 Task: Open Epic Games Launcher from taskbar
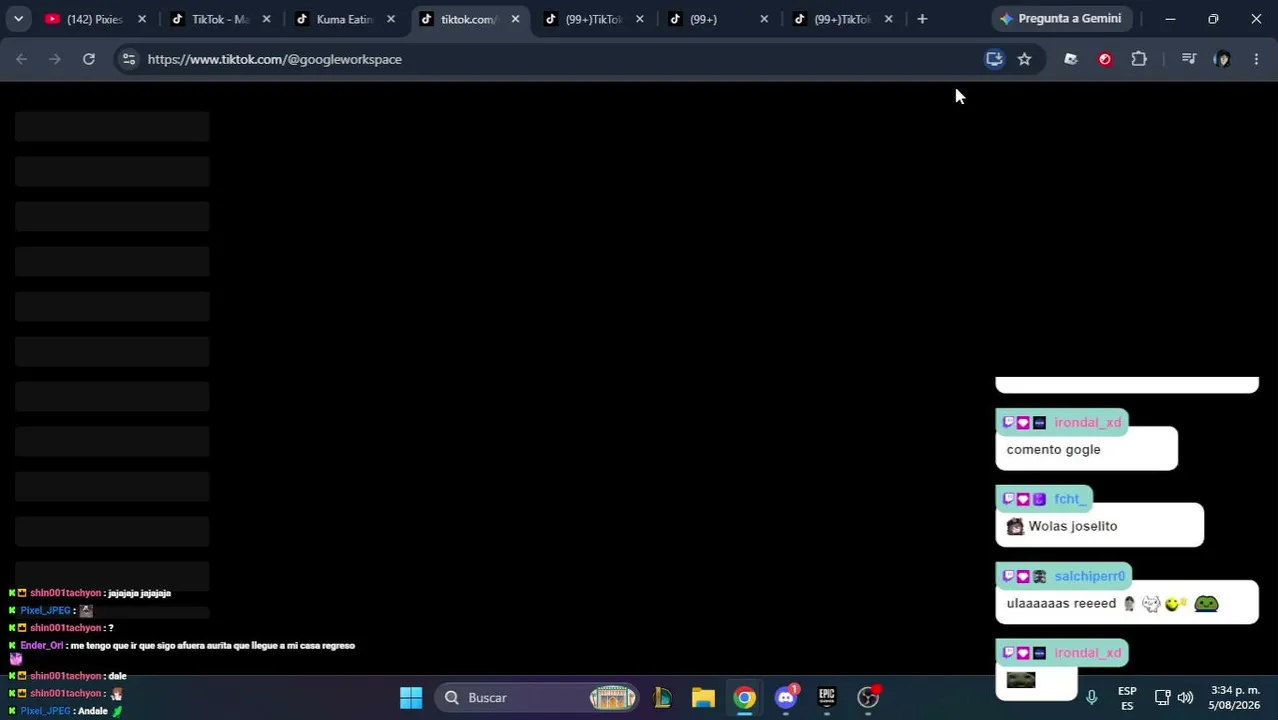click(827, 697)
